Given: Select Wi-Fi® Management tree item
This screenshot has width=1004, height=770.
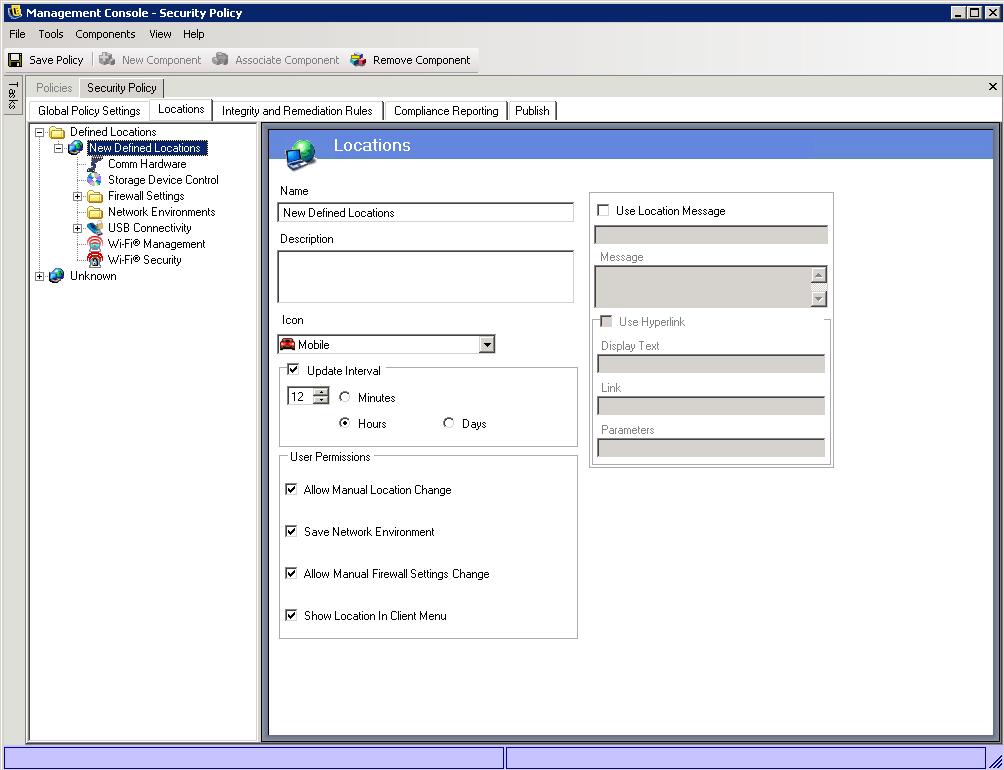Looking at the screenshot, I should point(156,244).
